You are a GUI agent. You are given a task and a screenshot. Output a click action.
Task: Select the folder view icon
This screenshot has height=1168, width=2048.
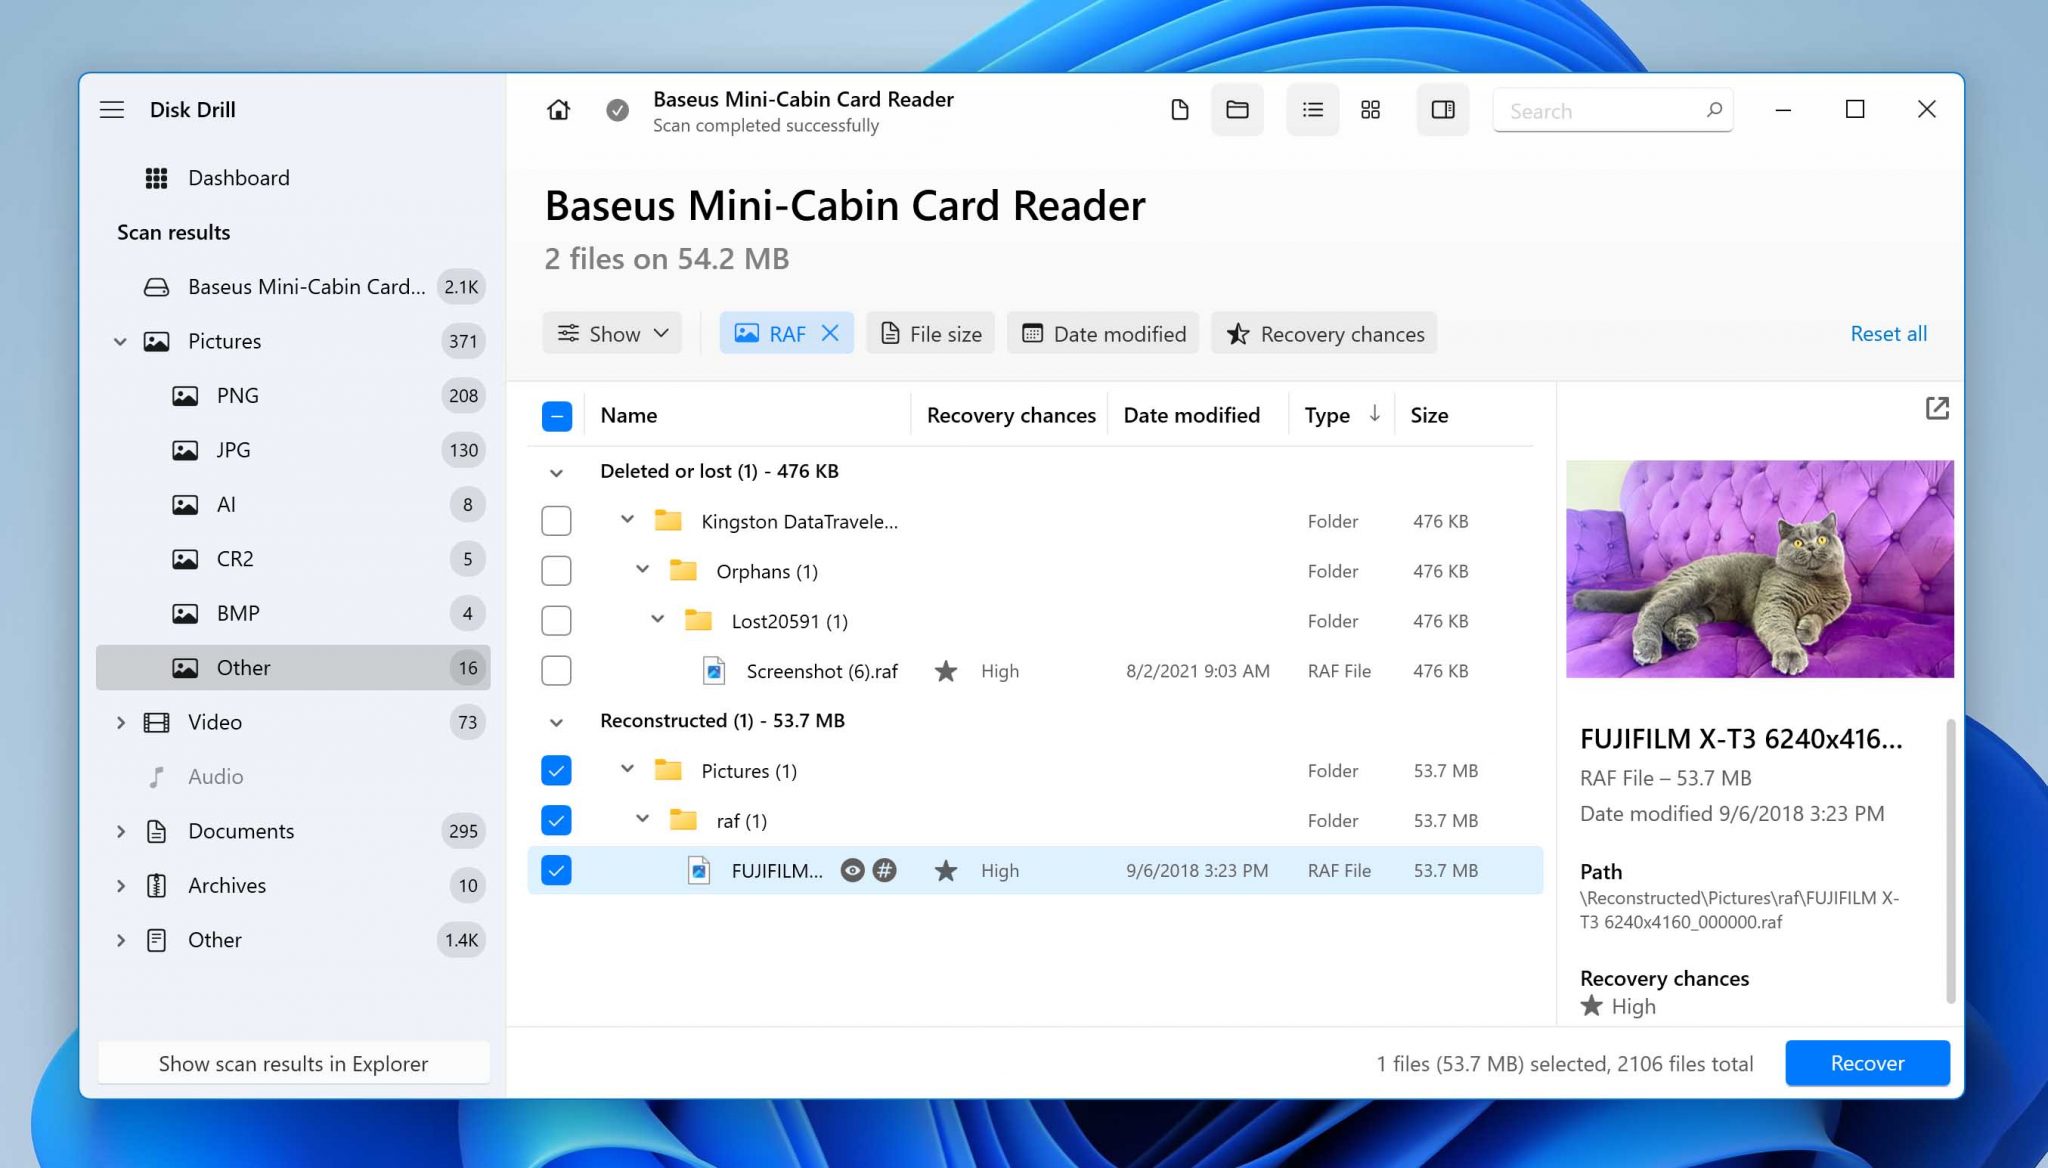(x=1237, y=110)
